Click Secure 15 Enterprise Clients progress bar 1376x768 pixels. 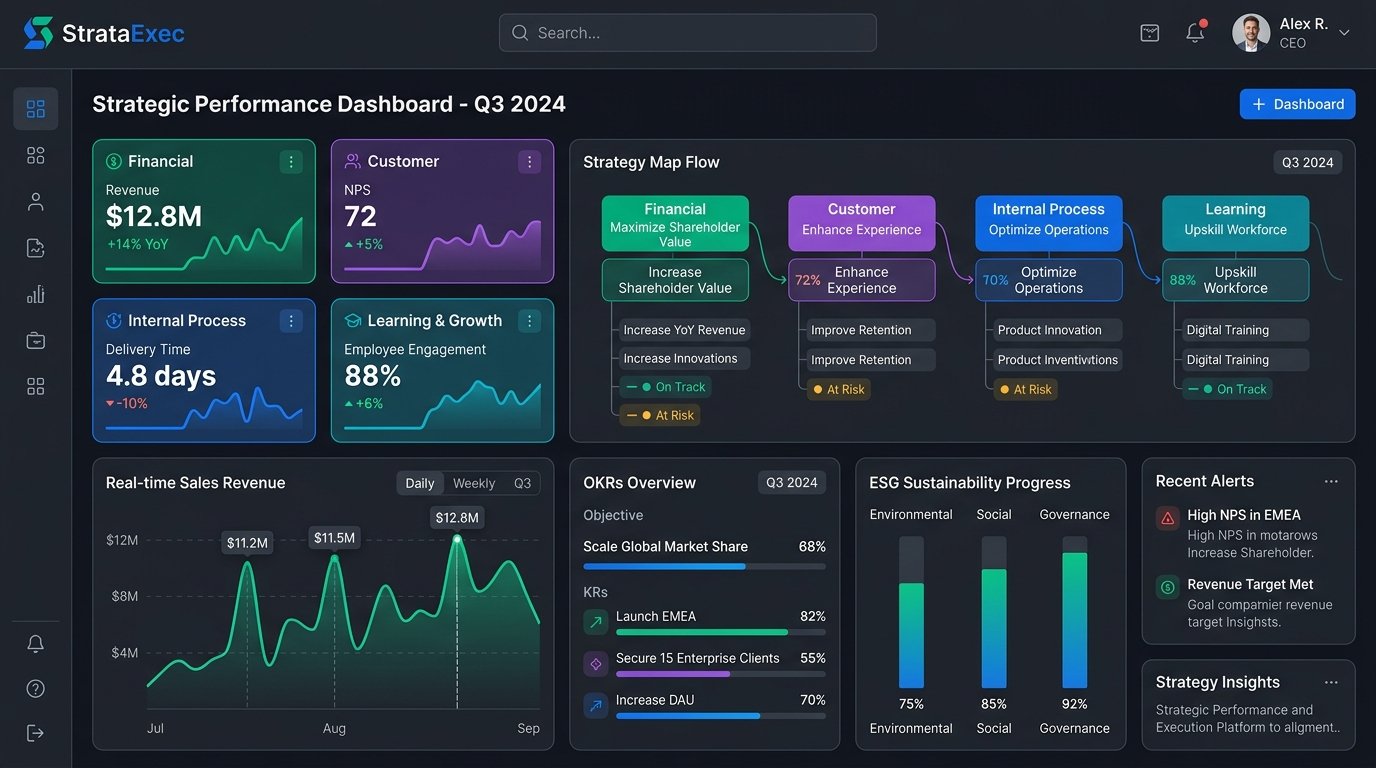(721, 674)
